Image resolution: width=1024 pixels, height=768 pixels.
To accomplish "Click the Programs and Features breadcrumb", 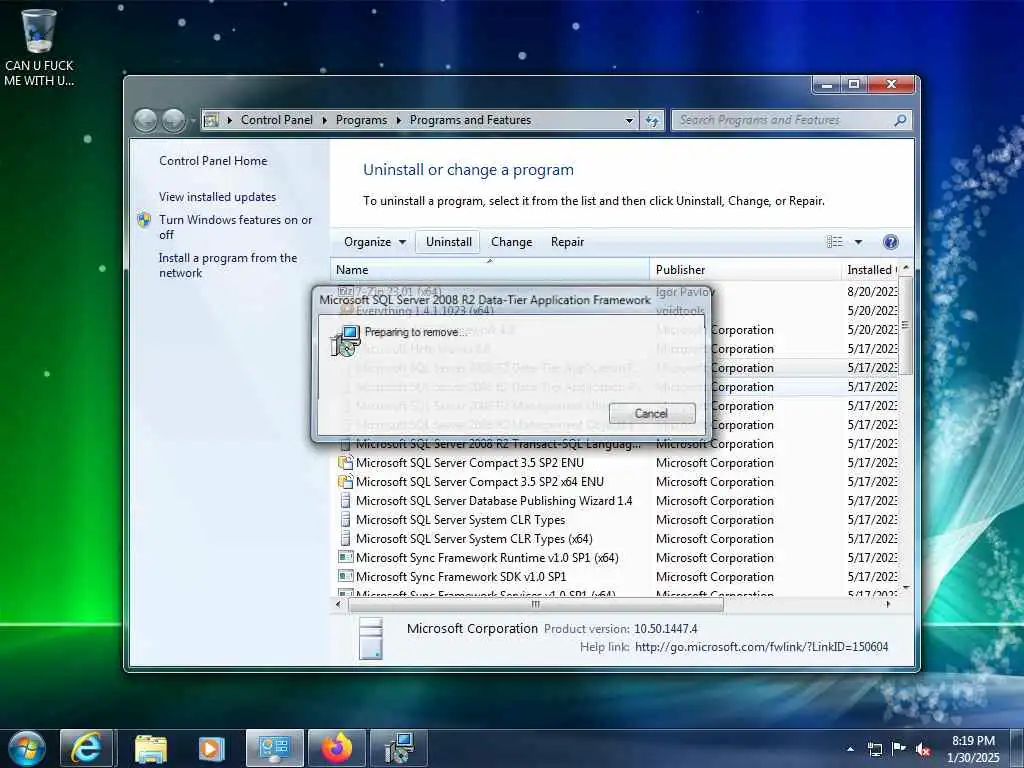I will (x=470, y=120).
